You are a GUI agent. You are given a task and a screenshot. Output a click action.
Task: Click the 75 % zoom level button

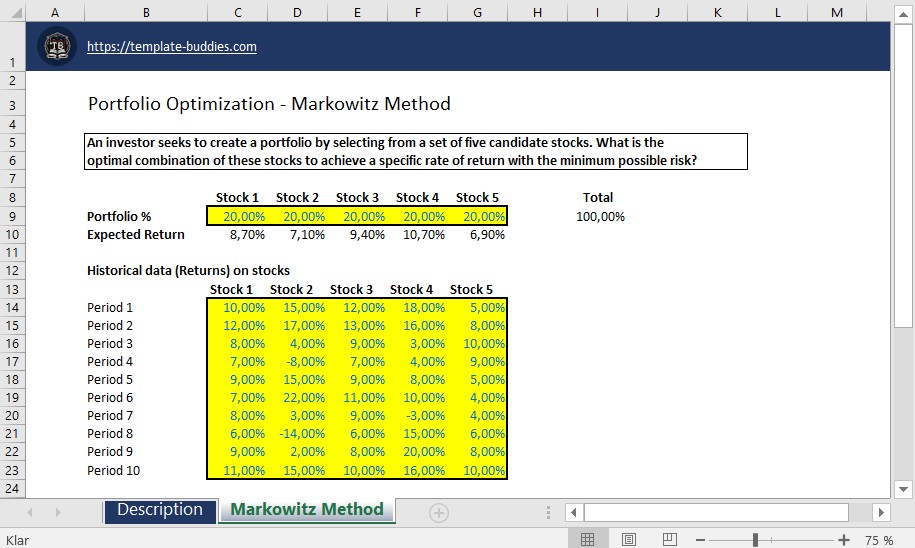879,540
